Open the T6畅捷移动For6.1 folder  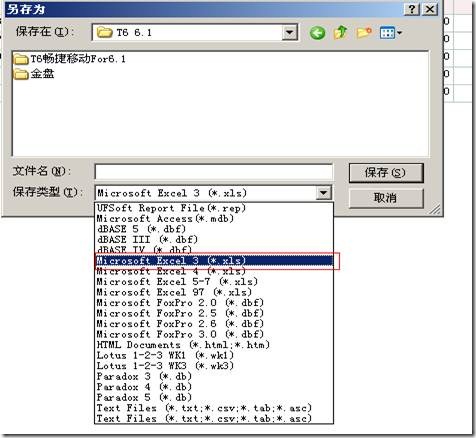coord(70,59)
